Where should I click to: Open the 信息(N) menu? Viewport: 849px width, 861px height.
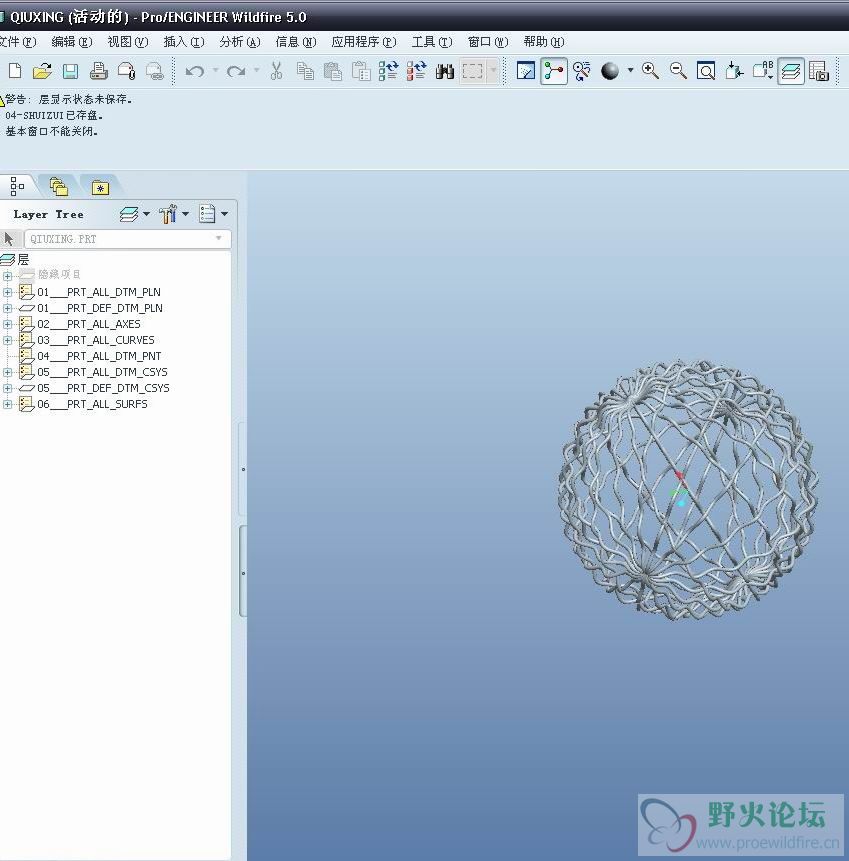(296, 42)
